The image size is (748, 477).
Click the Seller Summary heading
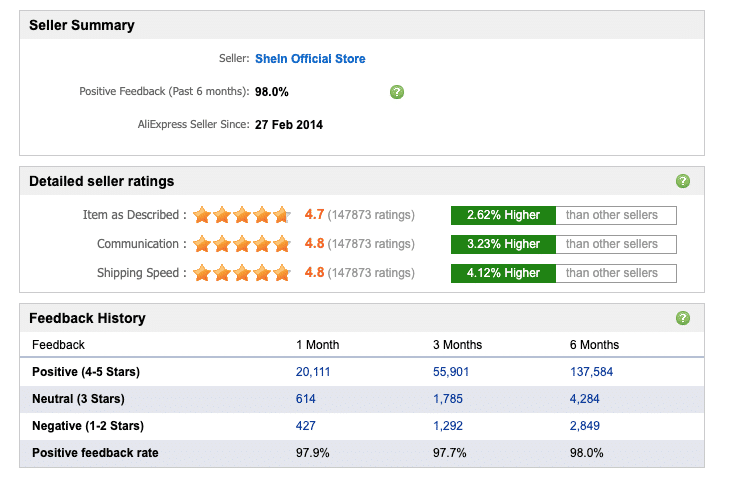point(82,25)
